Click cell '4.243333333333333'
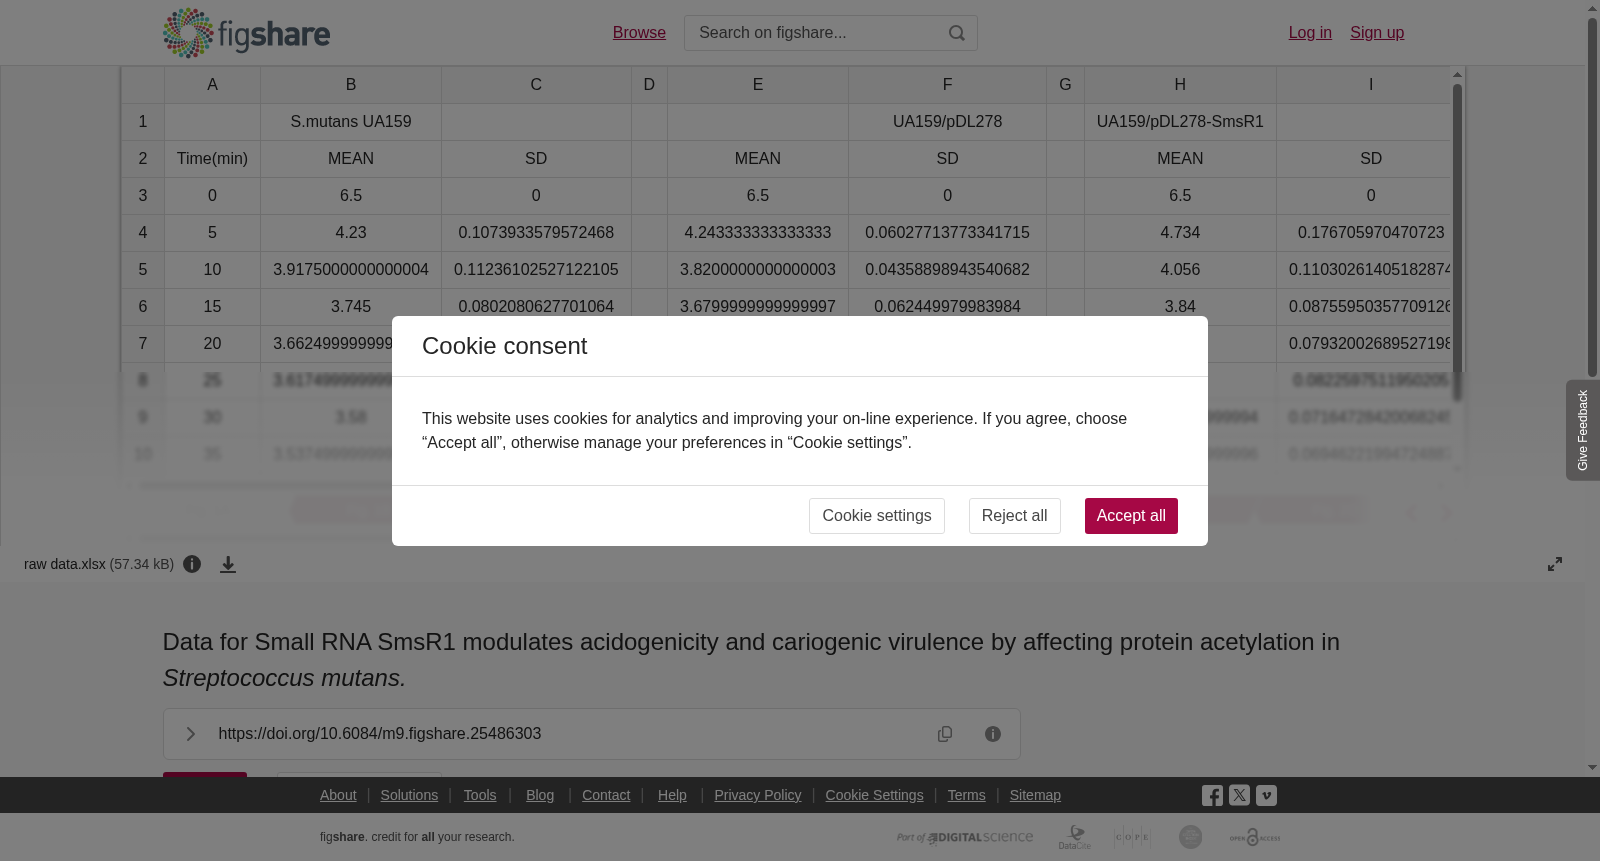This screenshot has width=1600, height=861. [758, 233]
